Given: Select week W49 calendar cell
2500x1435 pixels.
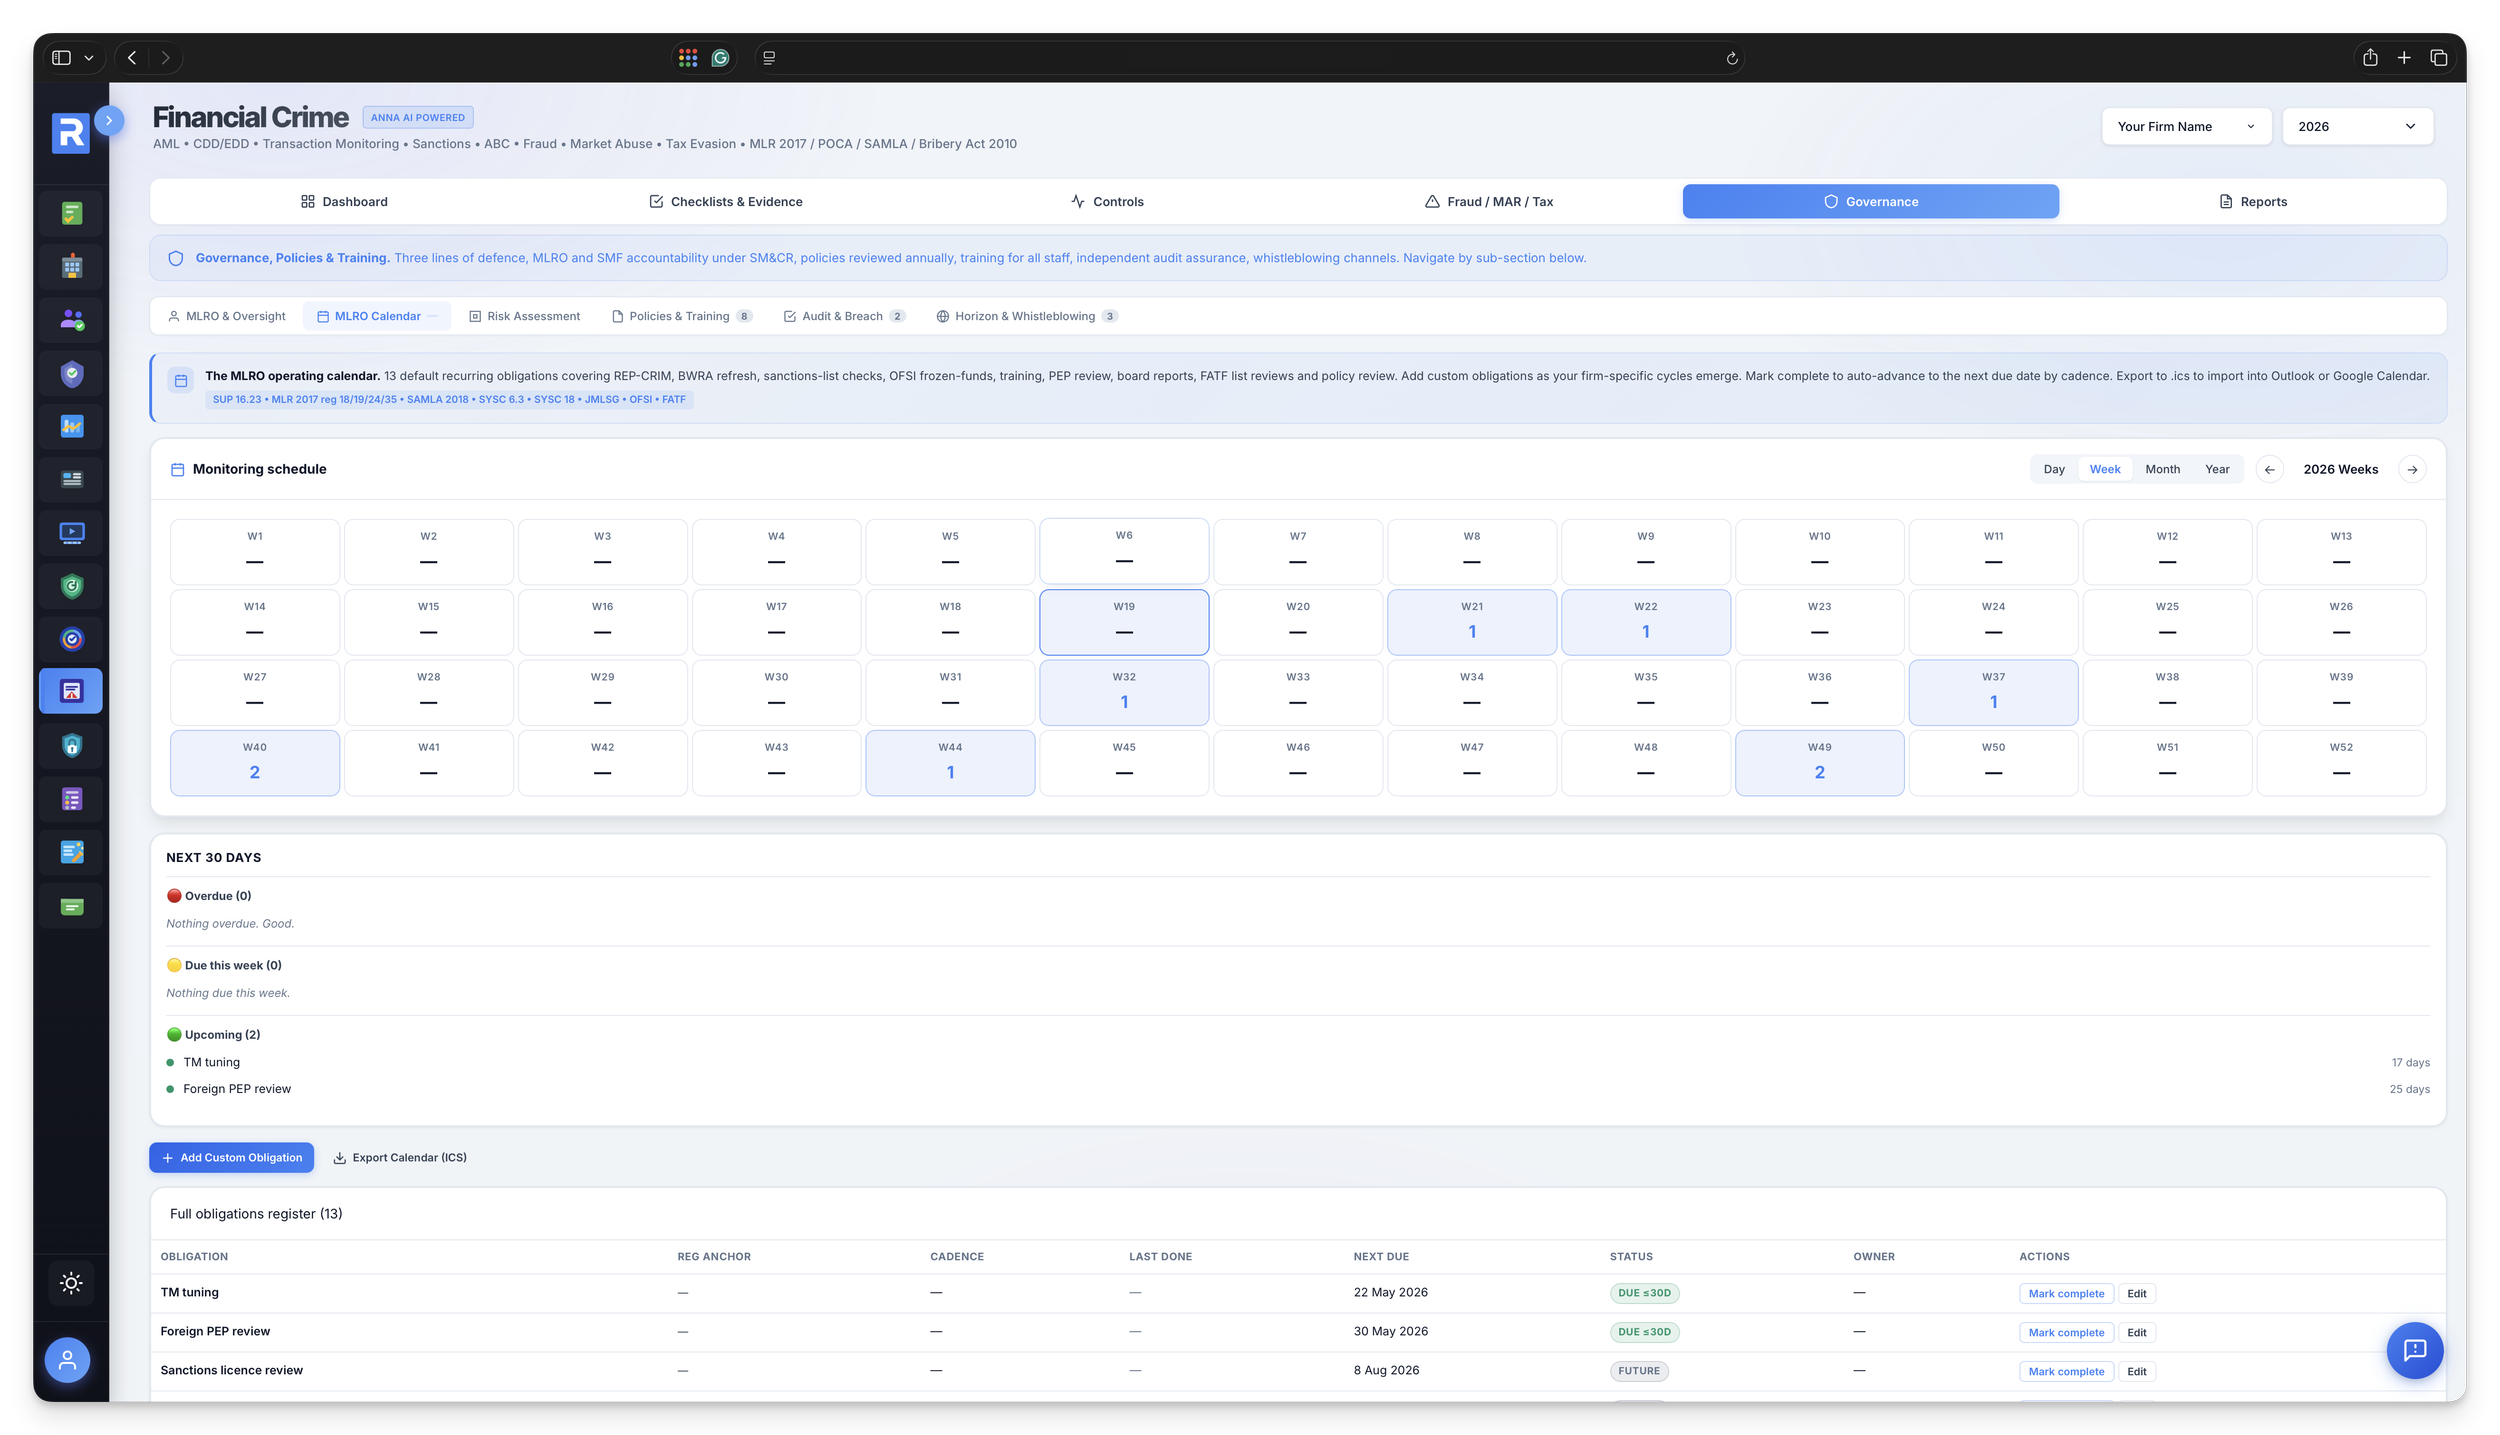Looking at the screenshot, I should (x=1819, y=763).
